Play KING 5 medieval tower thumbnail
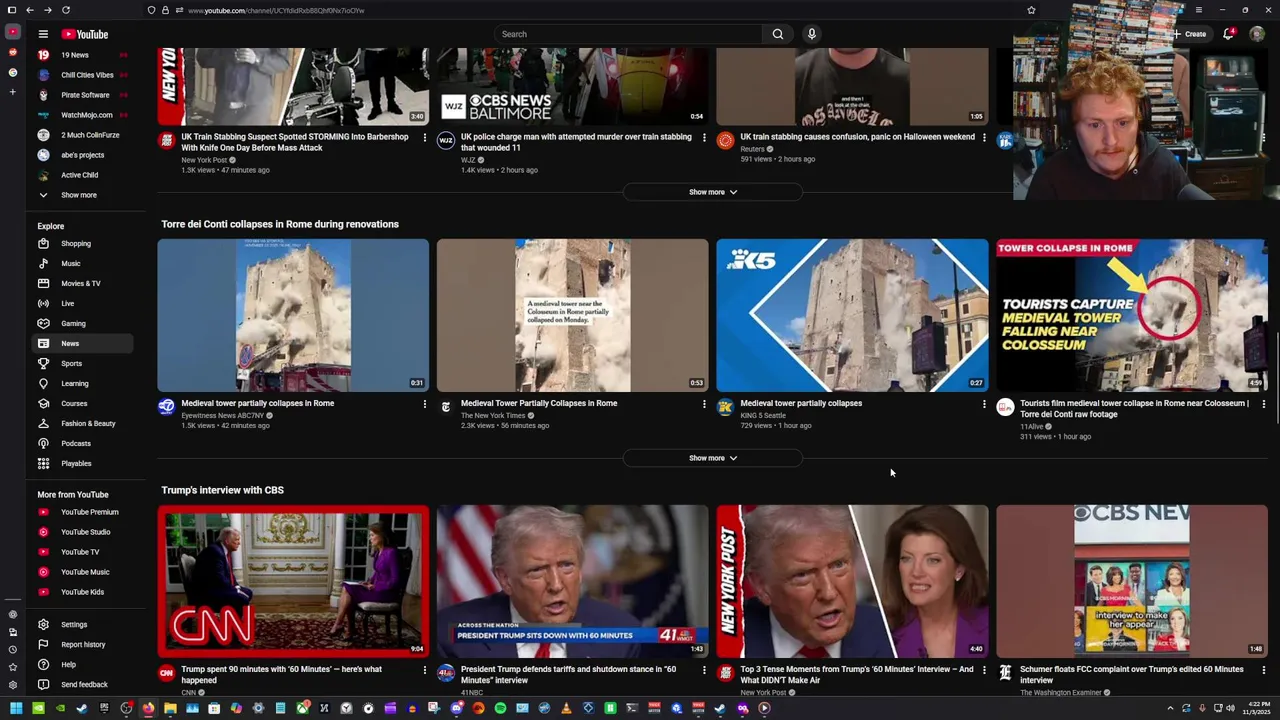The width and height of the screenshot is (1280, 720). (852, 315)
